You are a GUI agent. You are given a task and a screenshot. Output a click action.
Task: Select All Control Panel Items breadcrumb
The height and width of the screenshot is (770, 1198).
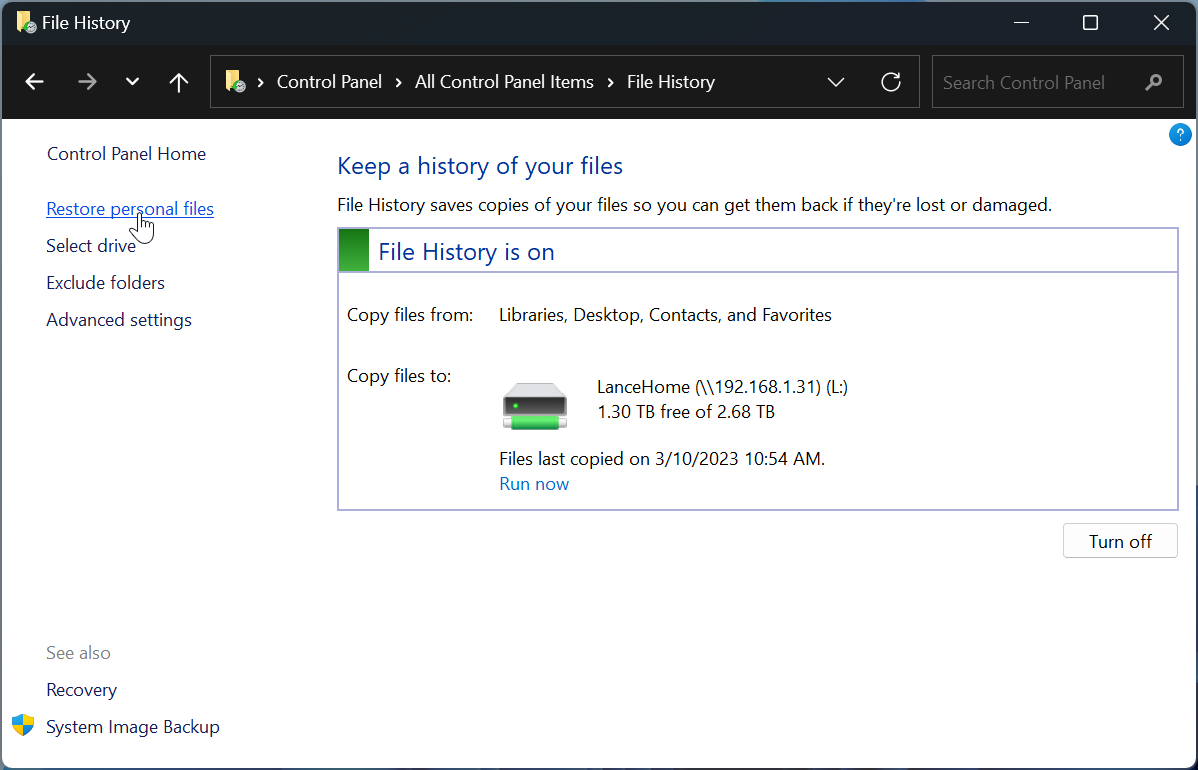coord(504,82)
